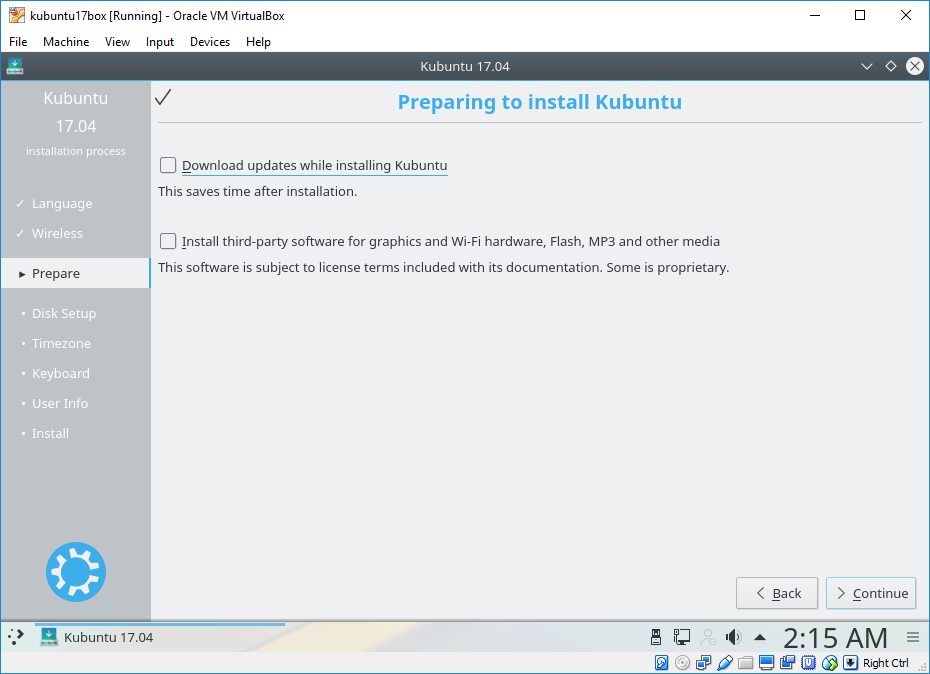The image size is (930, 674).
Task: Open the View menu
Action: (x=117, y=42)
